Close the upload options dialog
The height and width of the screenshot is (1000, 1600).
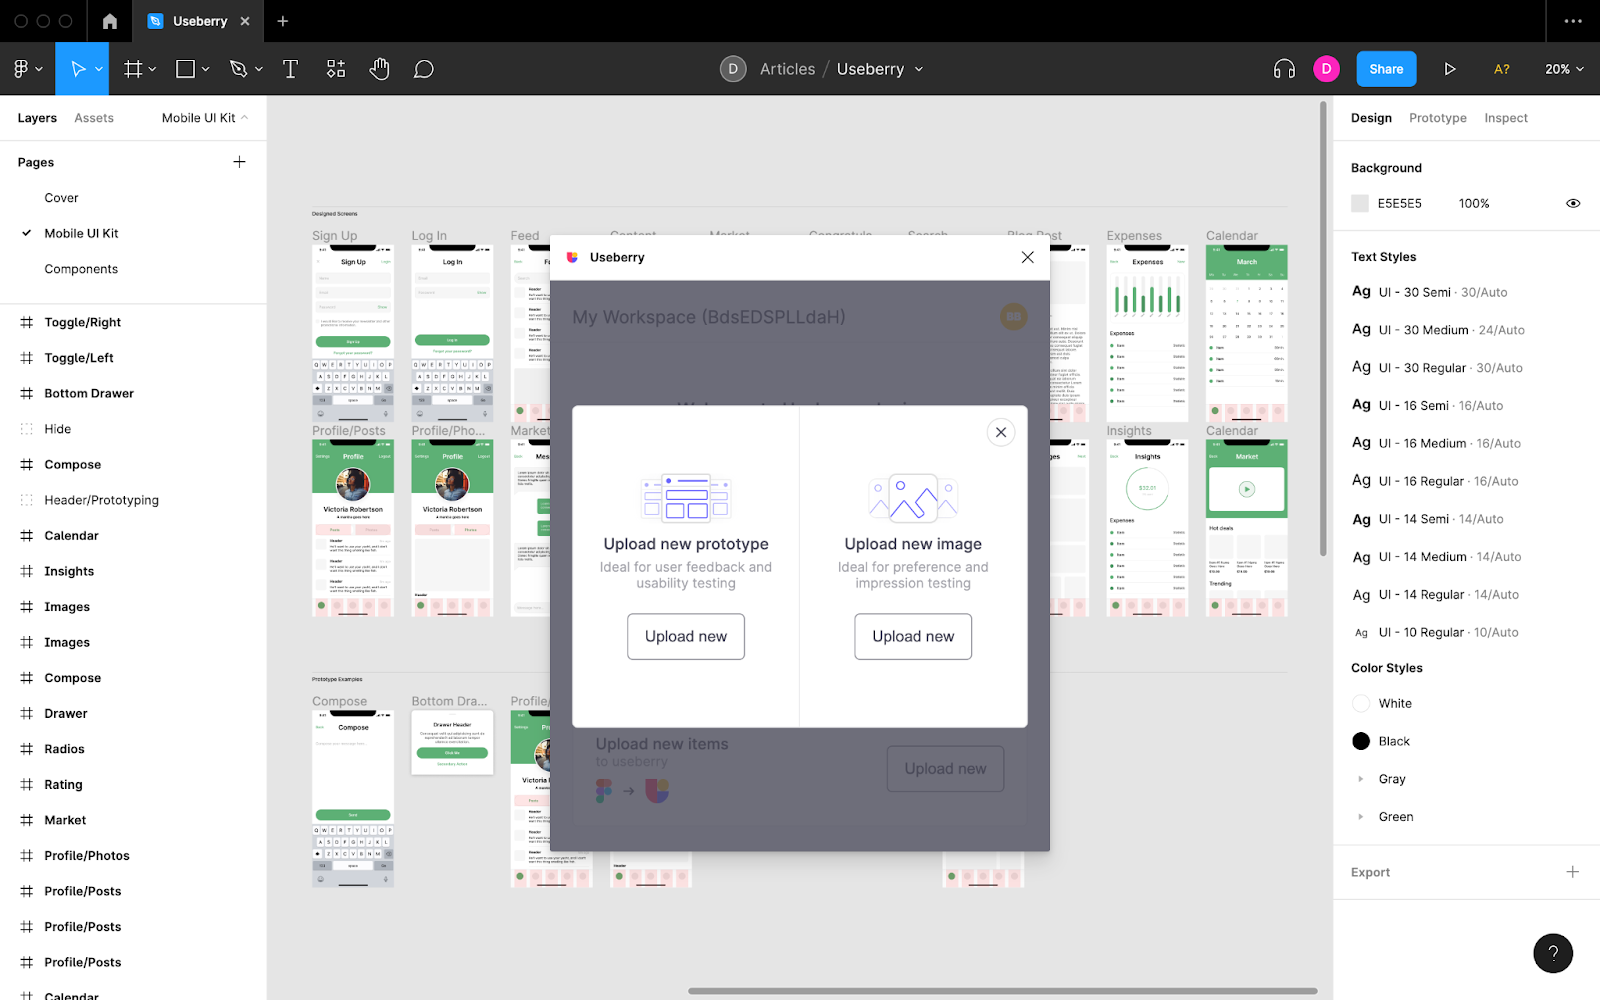point(1001,432)
